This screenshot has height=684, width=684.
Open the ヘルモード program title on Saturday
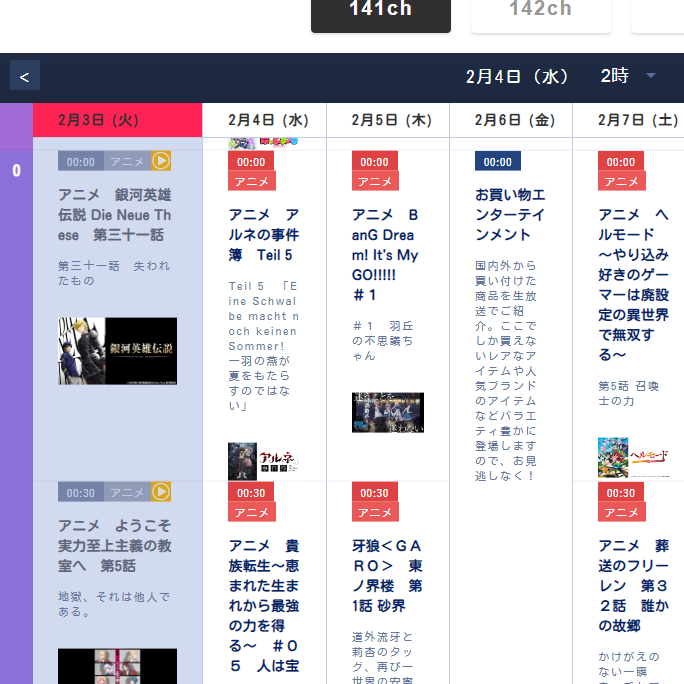633,284
